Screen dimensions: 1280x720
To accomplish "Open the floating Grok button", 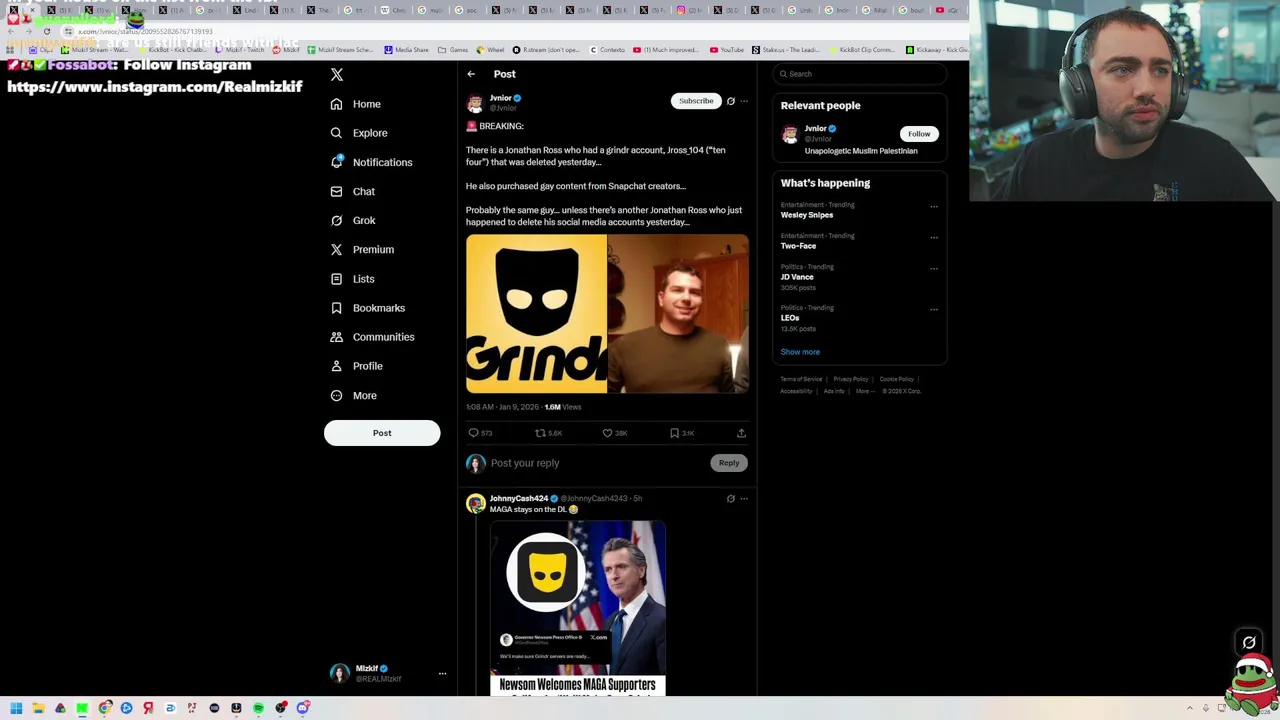I will [x=1249, y=643].
